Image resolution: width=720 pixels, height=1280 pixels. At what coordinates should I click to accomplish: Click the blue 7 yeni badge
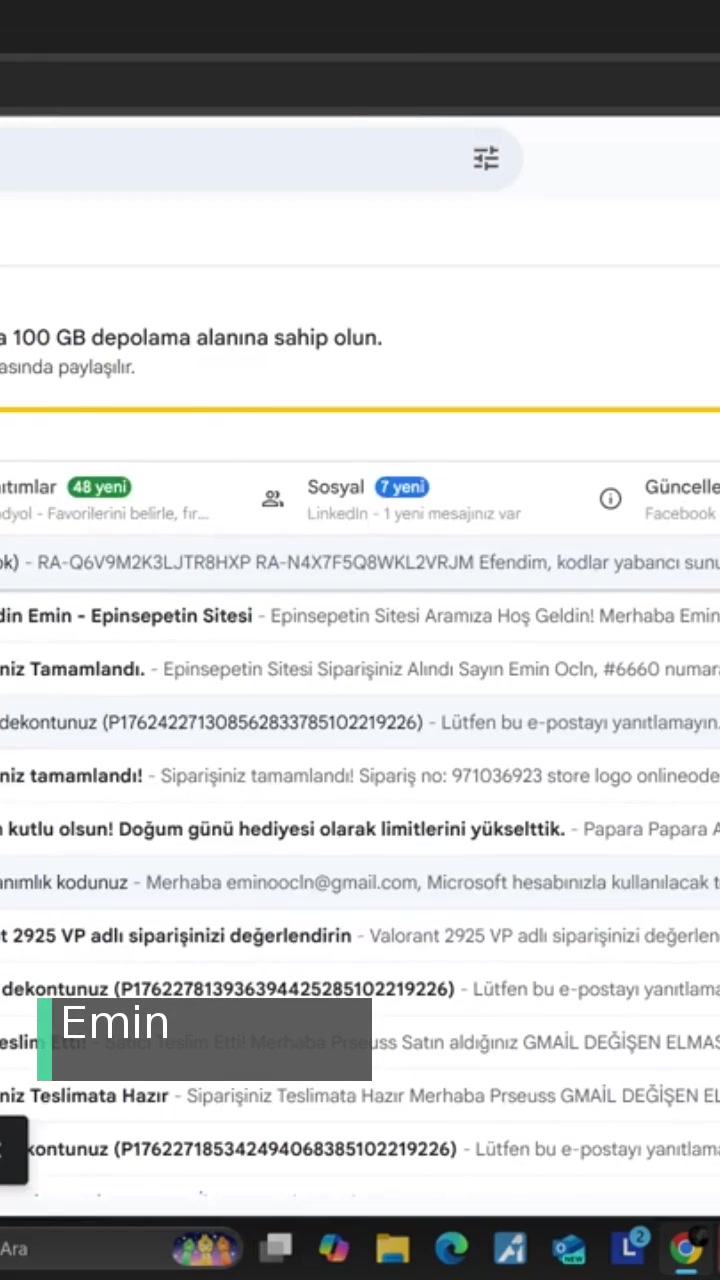(x=402, y=487)
